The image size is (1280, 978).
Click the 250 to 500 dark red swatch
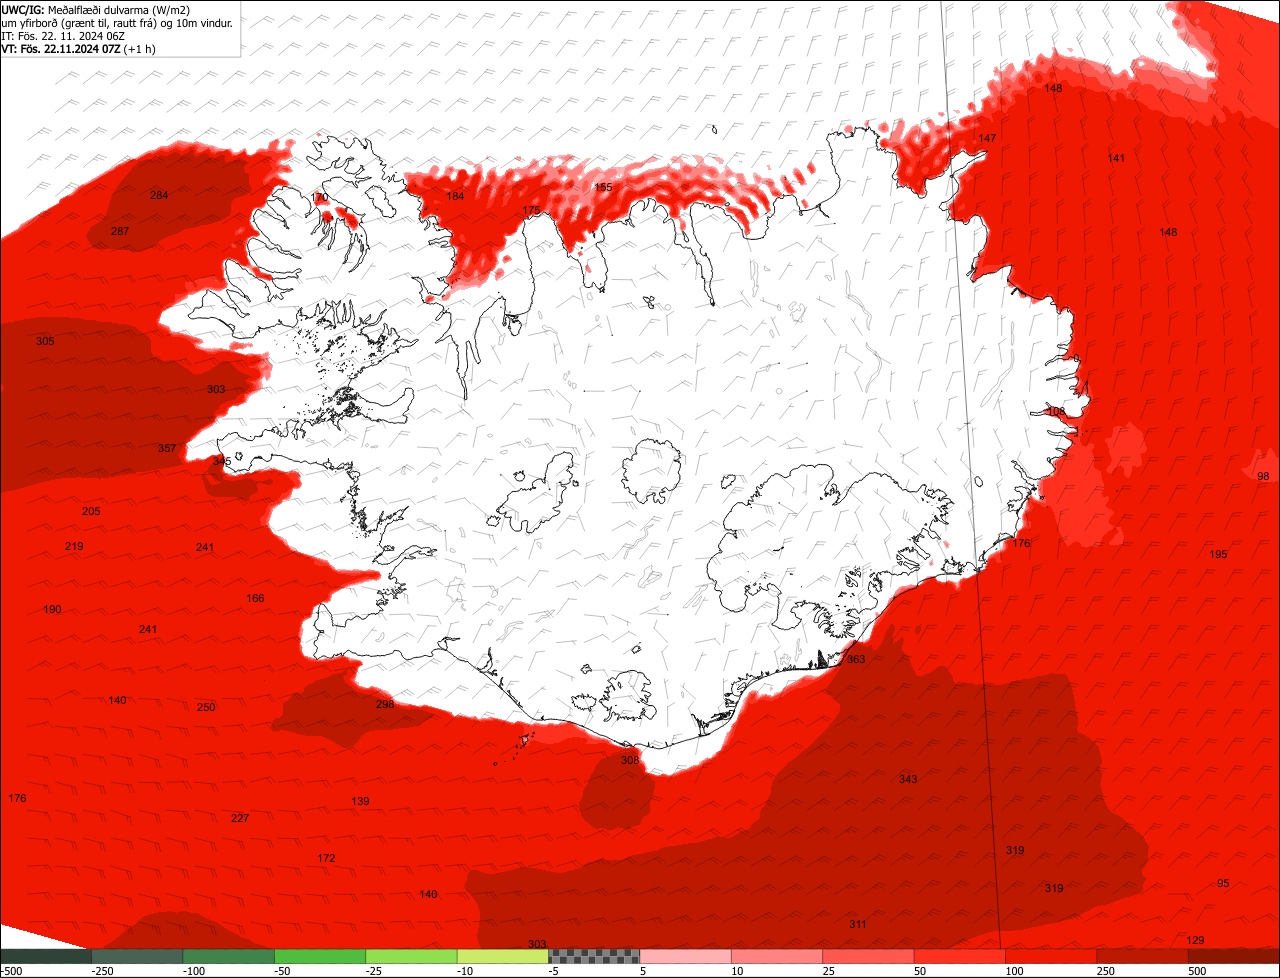1143,957
